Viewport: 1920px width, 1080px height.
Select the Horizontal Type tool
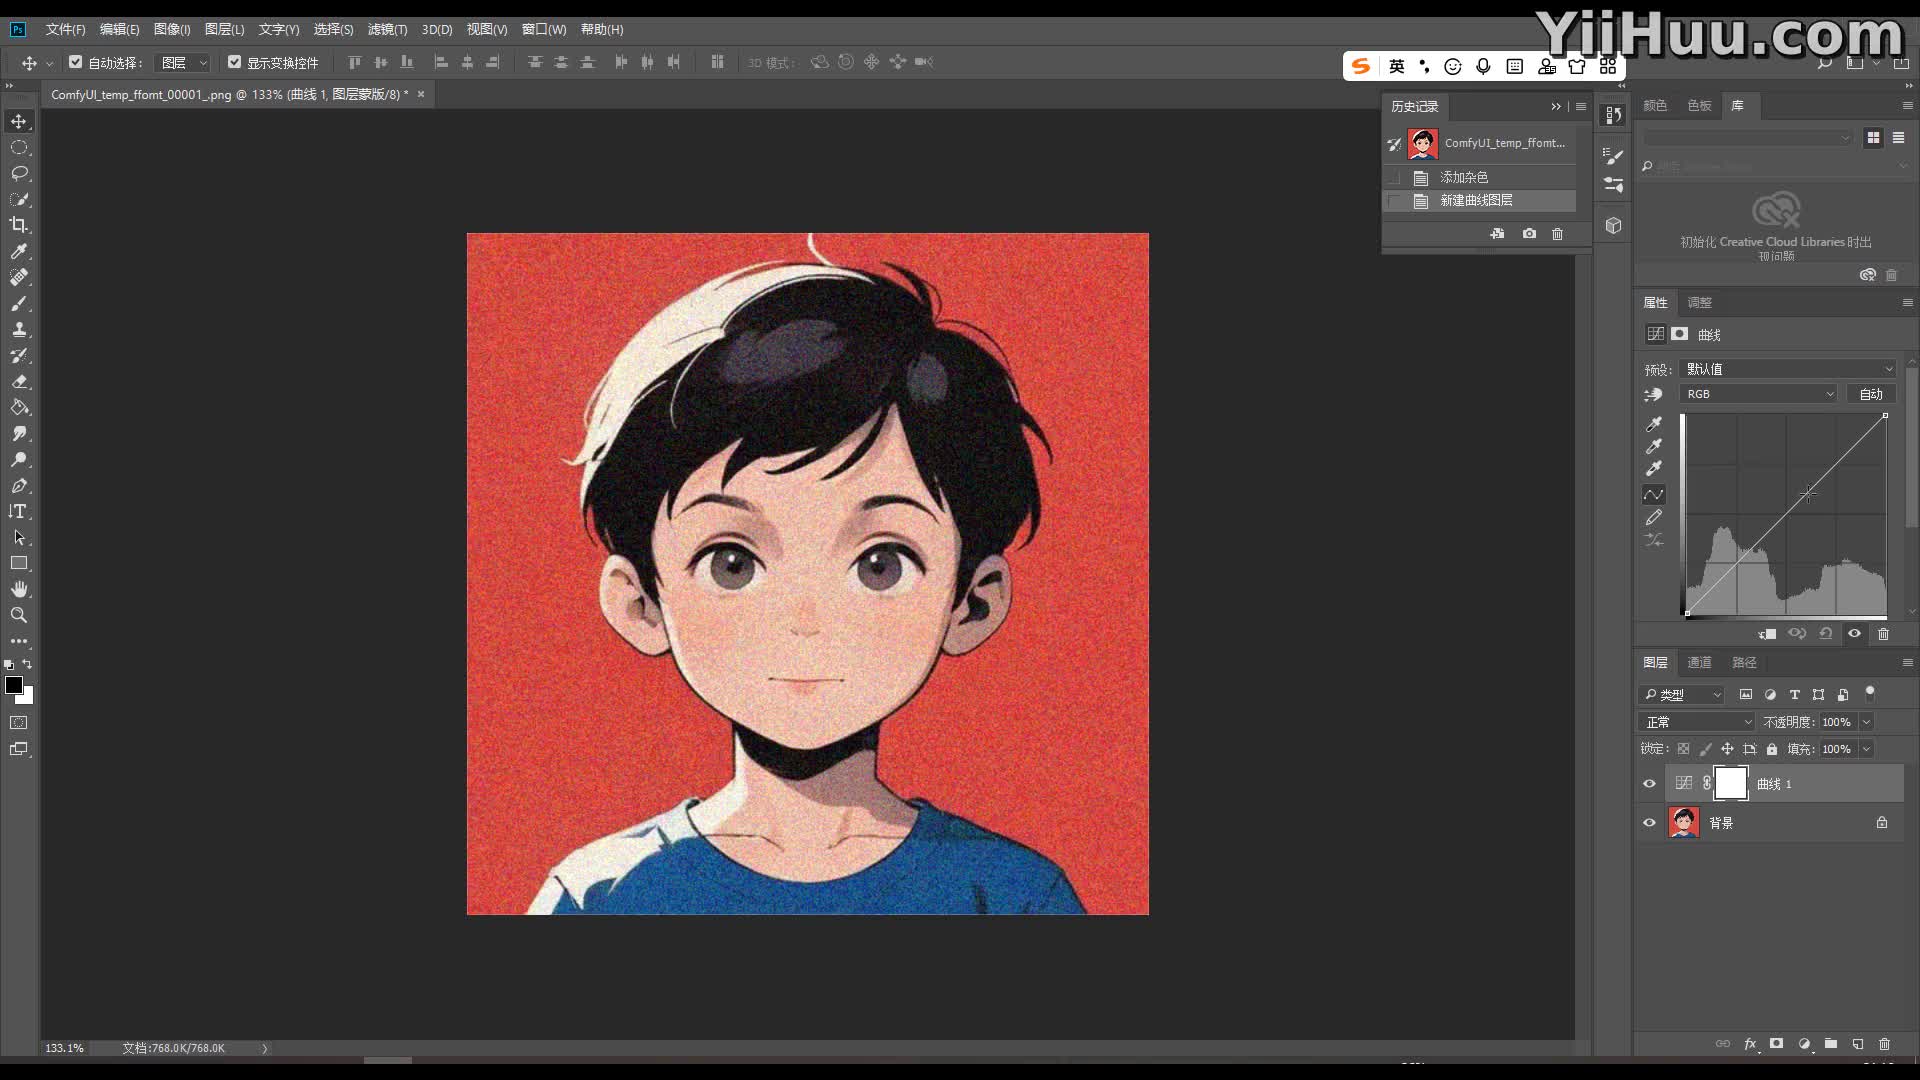click(19, 511)
